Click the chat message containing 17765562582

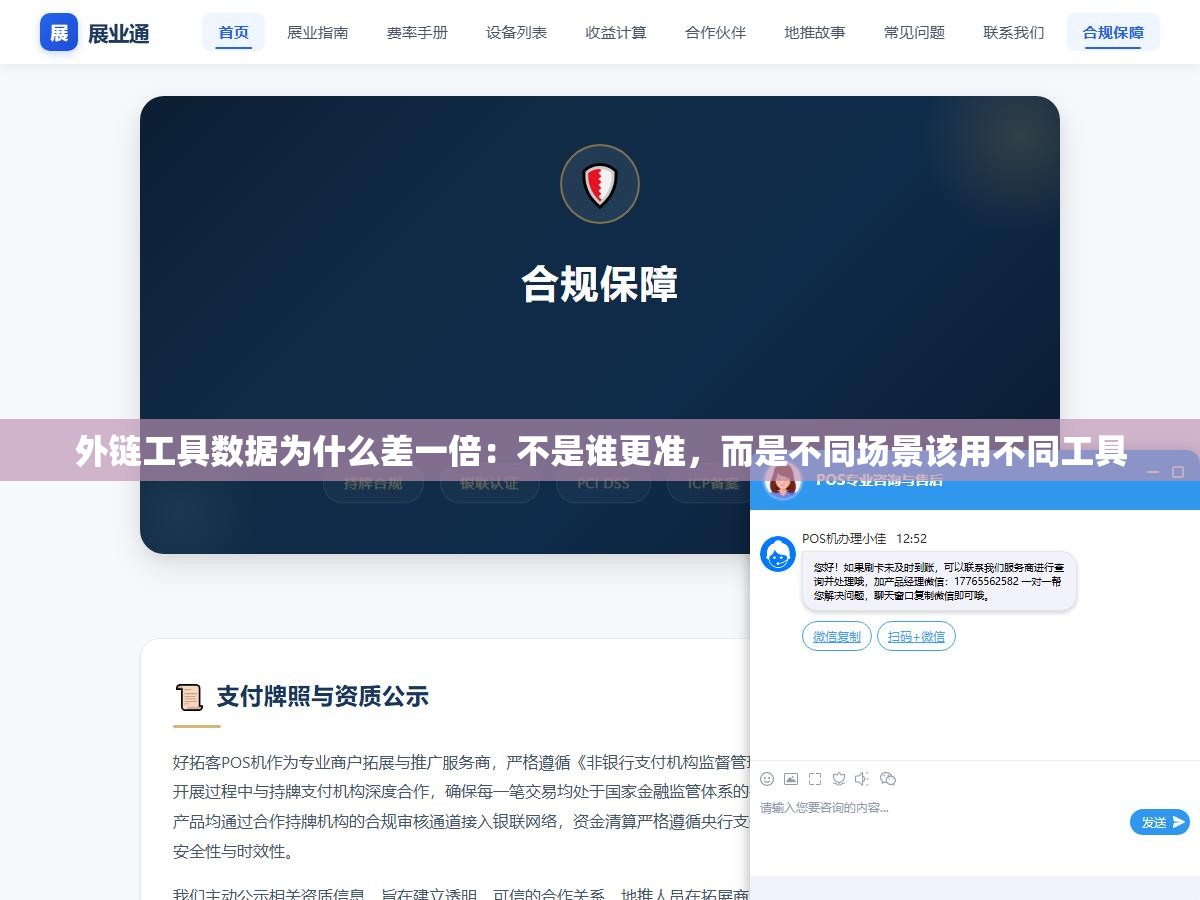(x=939, y=581)
